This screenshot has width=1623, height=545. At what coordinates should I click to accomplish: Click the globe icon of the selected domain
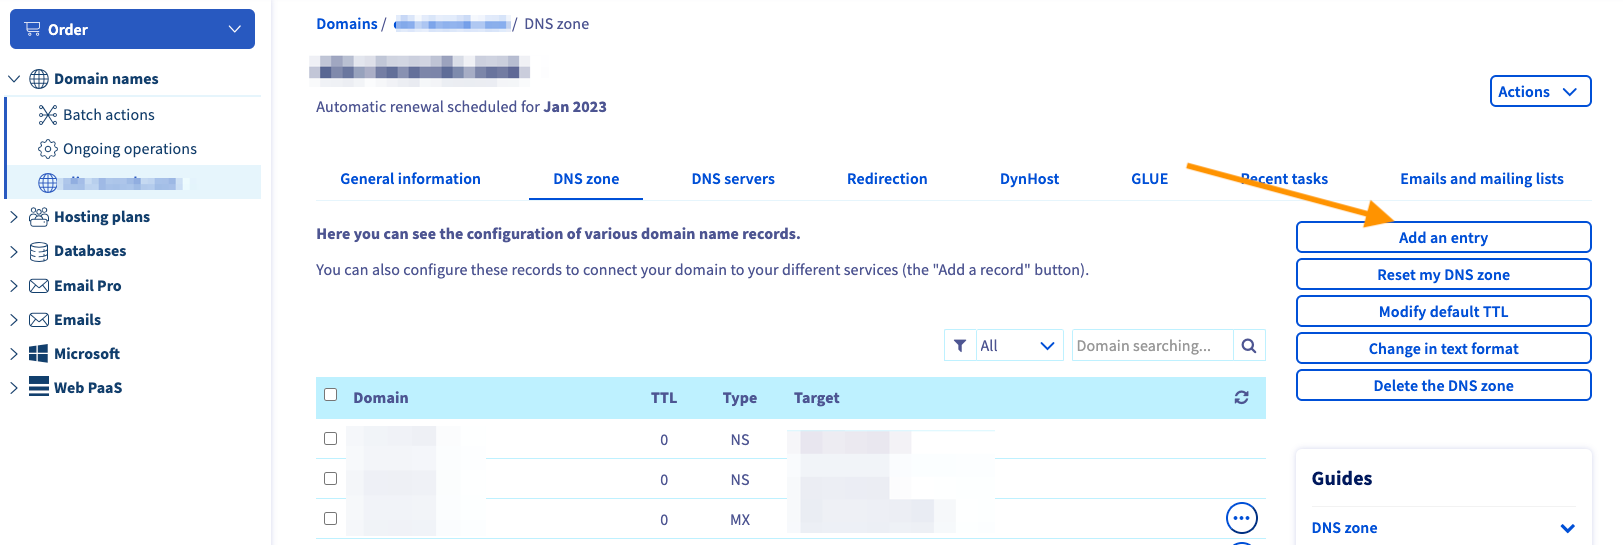[x=47, y=183]
